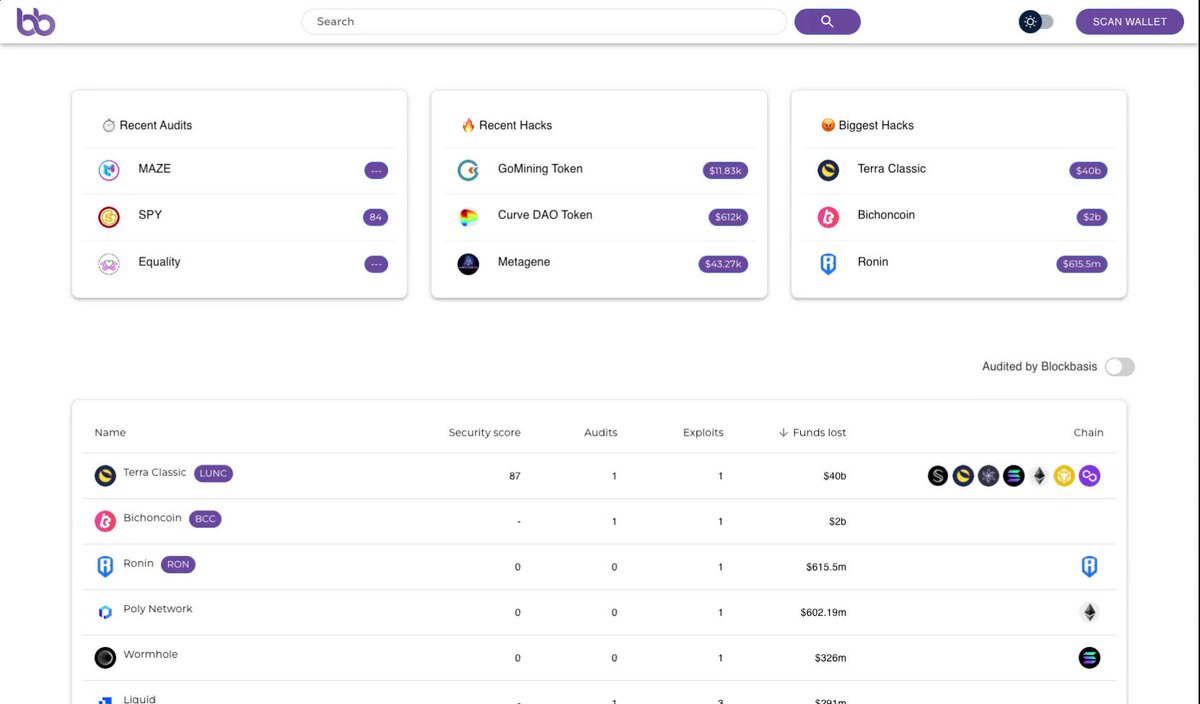Click the LUNC ticker badge
The width and height of the screenshot is (1200, 704).
213,473
